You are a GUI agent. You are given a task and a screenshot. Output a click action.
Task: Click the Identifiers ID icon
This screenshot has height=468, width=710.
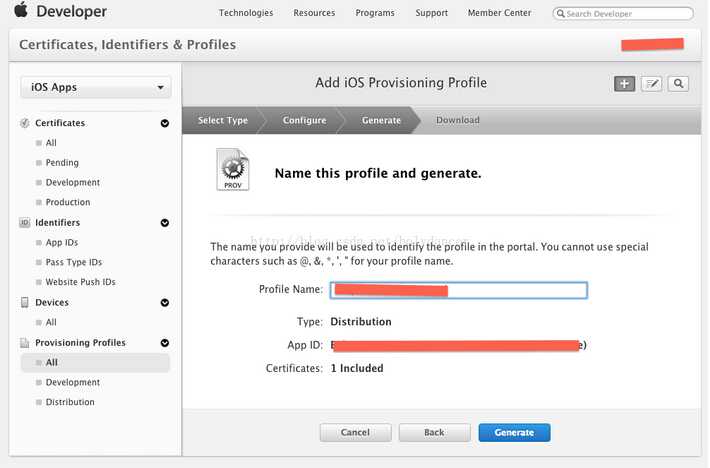24,223
